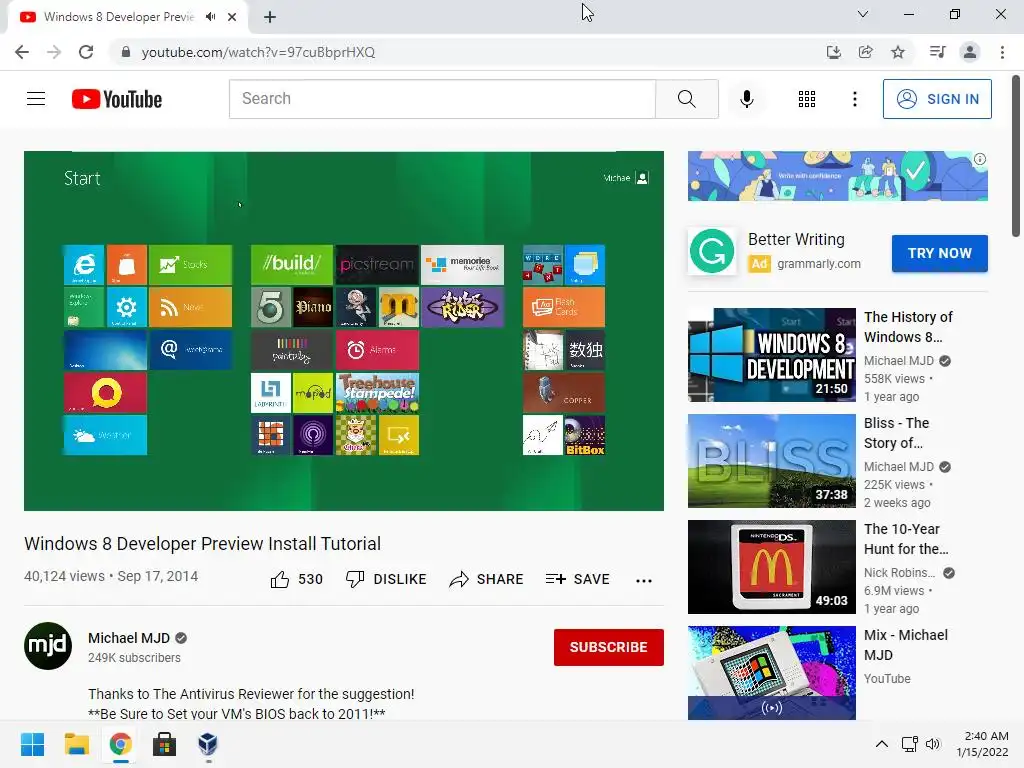Open Windows Start menu
The image size is (1024, 768).
(x=32, y=744)
